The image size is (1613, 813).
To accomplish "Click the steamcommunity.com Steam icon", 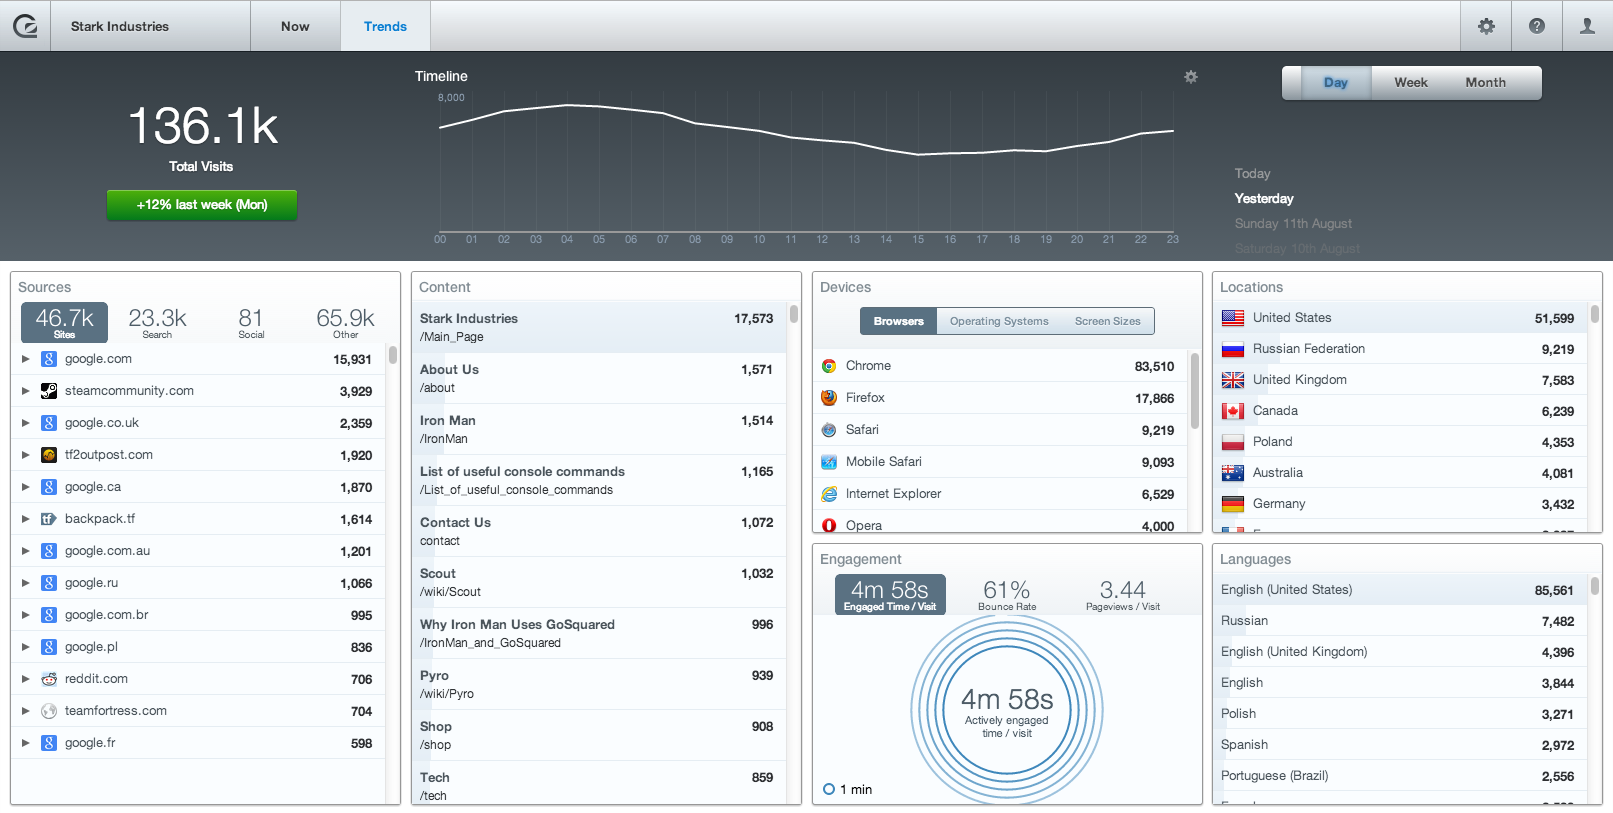I will pyautogui.click(x=49, y=391).
